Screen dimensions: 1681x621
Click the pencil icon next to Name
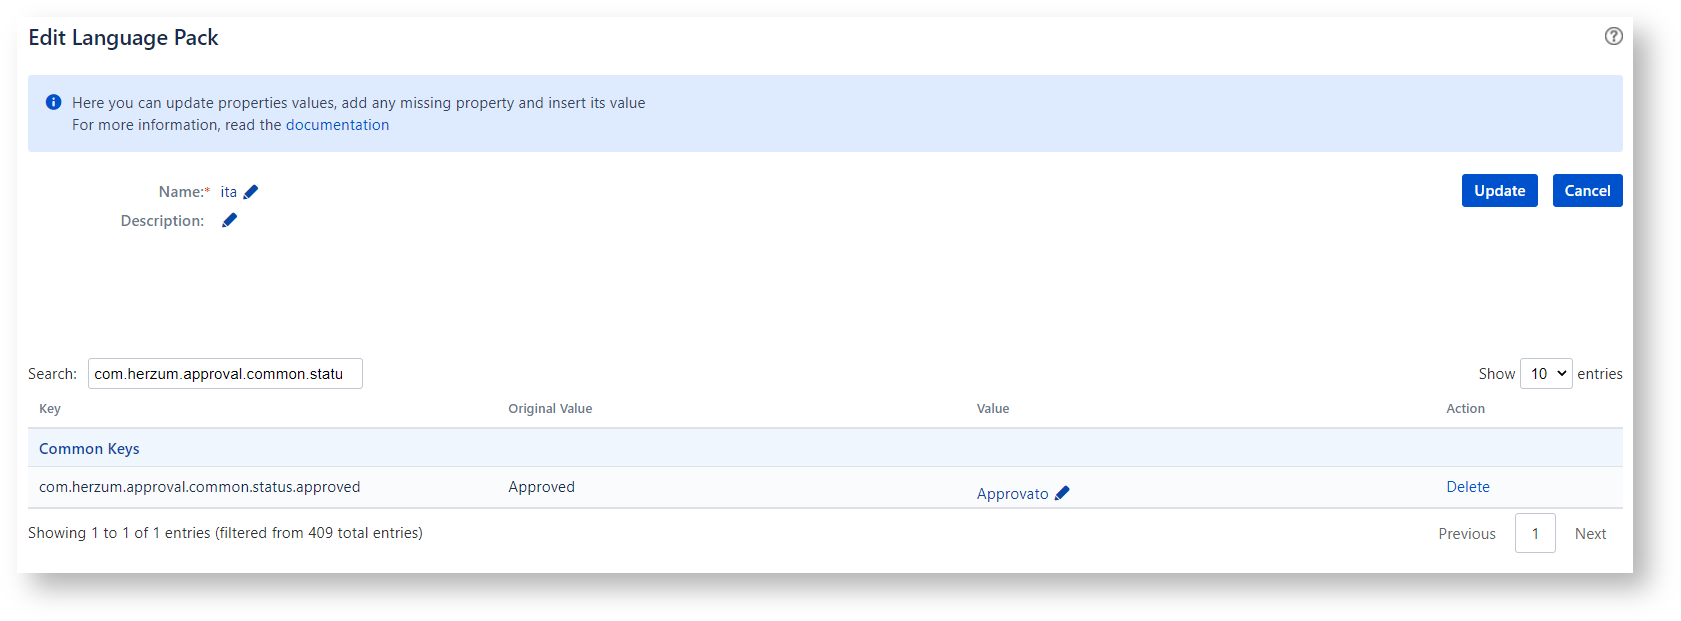[251, 192]
